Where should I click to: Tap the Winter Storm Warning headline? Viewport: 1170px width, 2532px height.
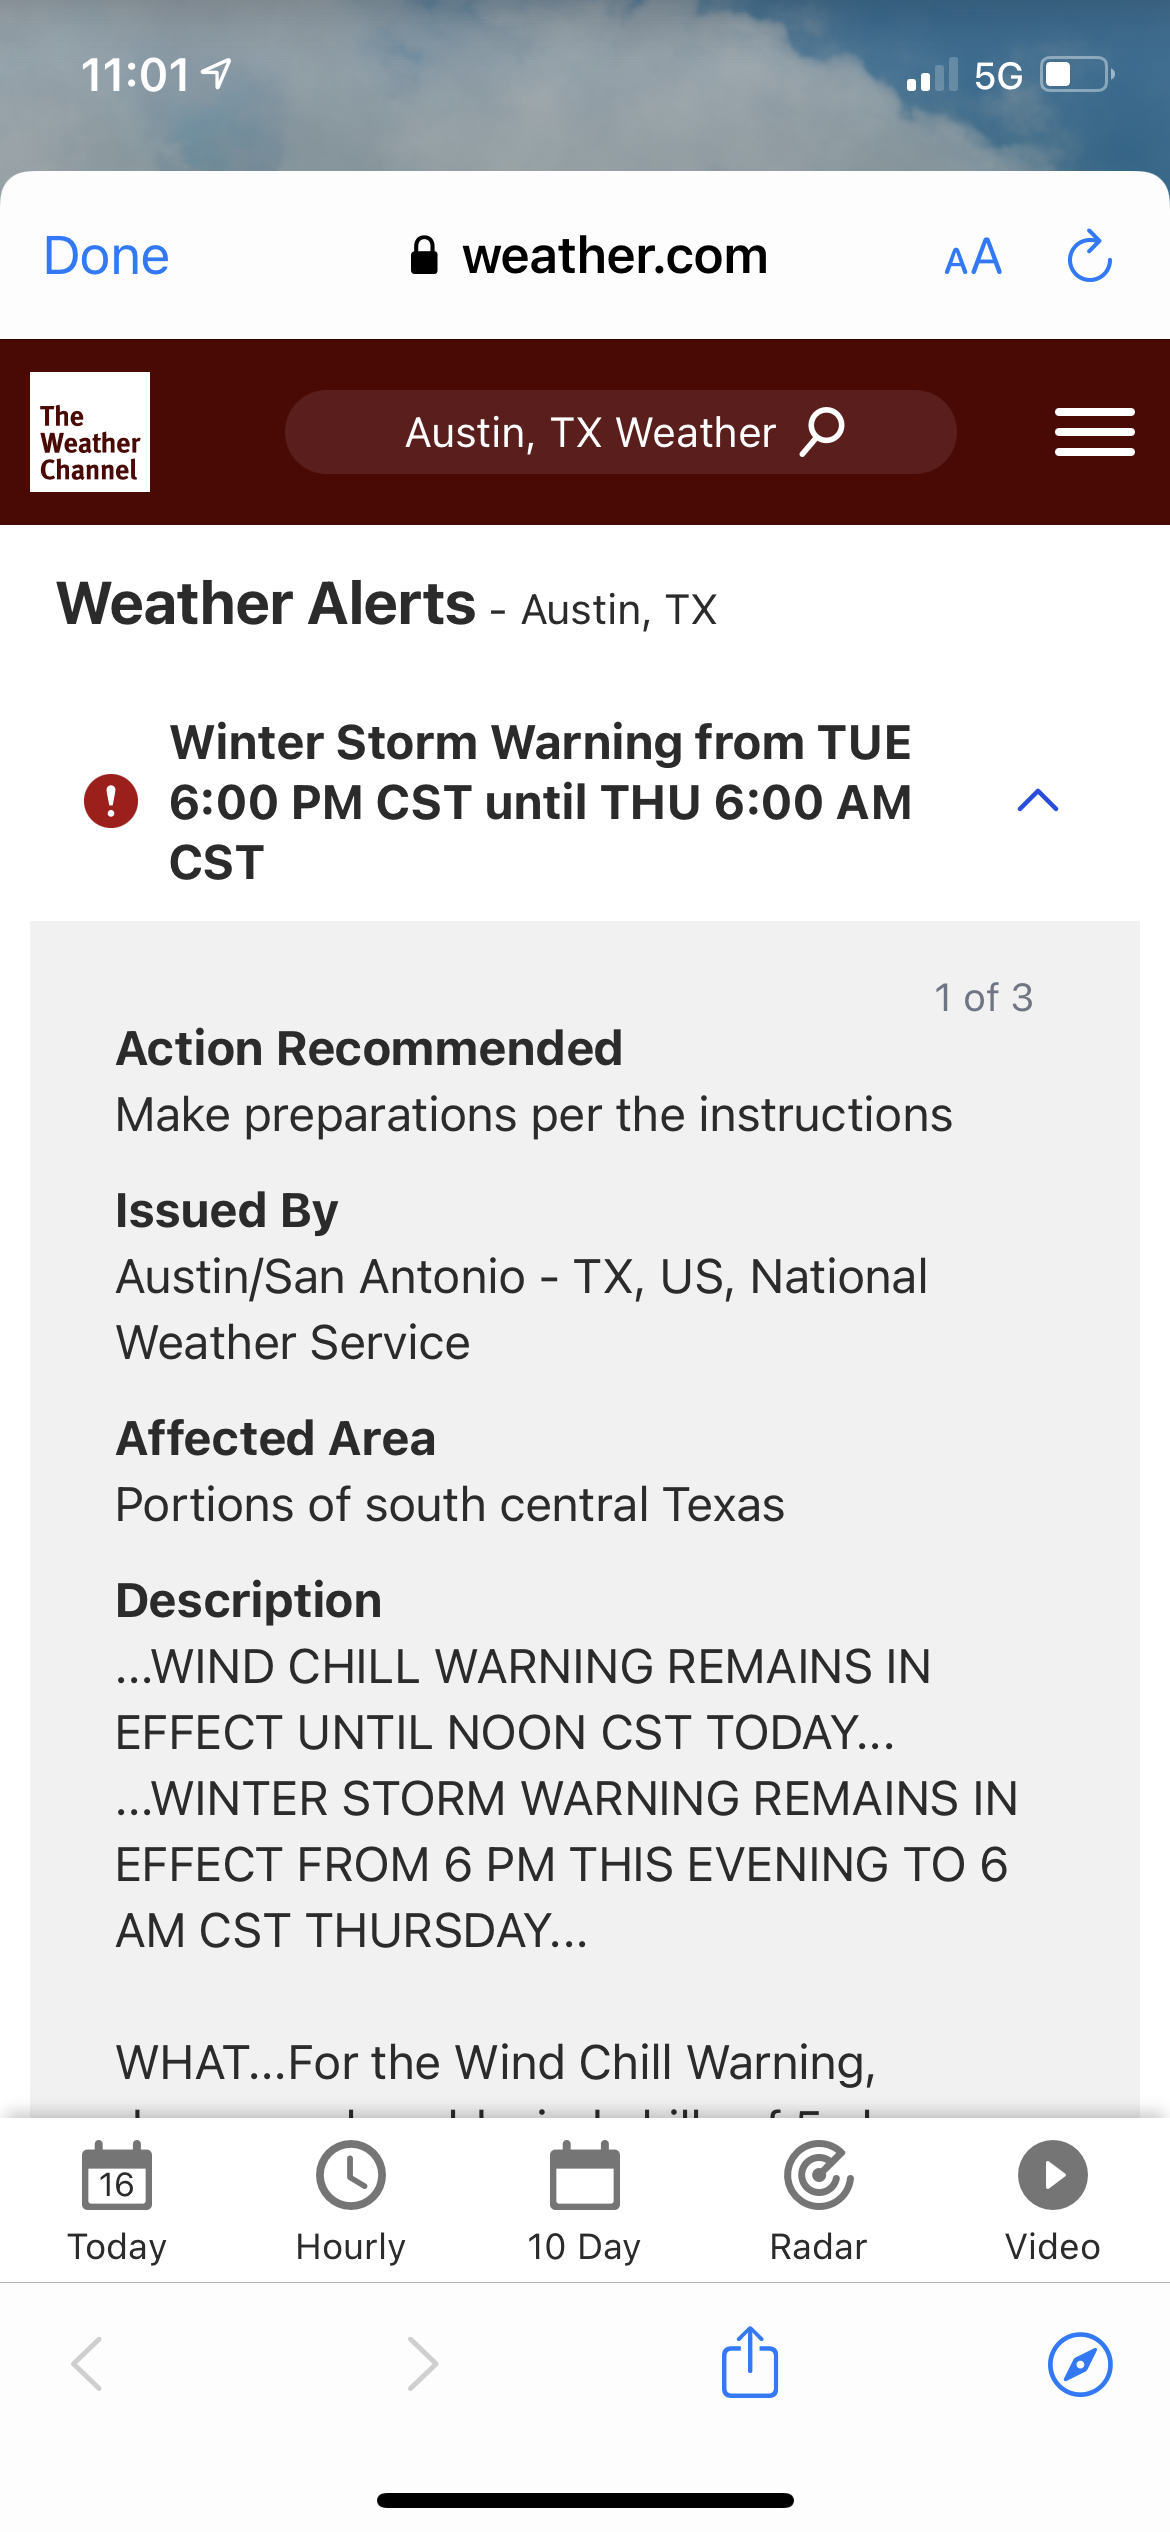click(x=540, y=801)
